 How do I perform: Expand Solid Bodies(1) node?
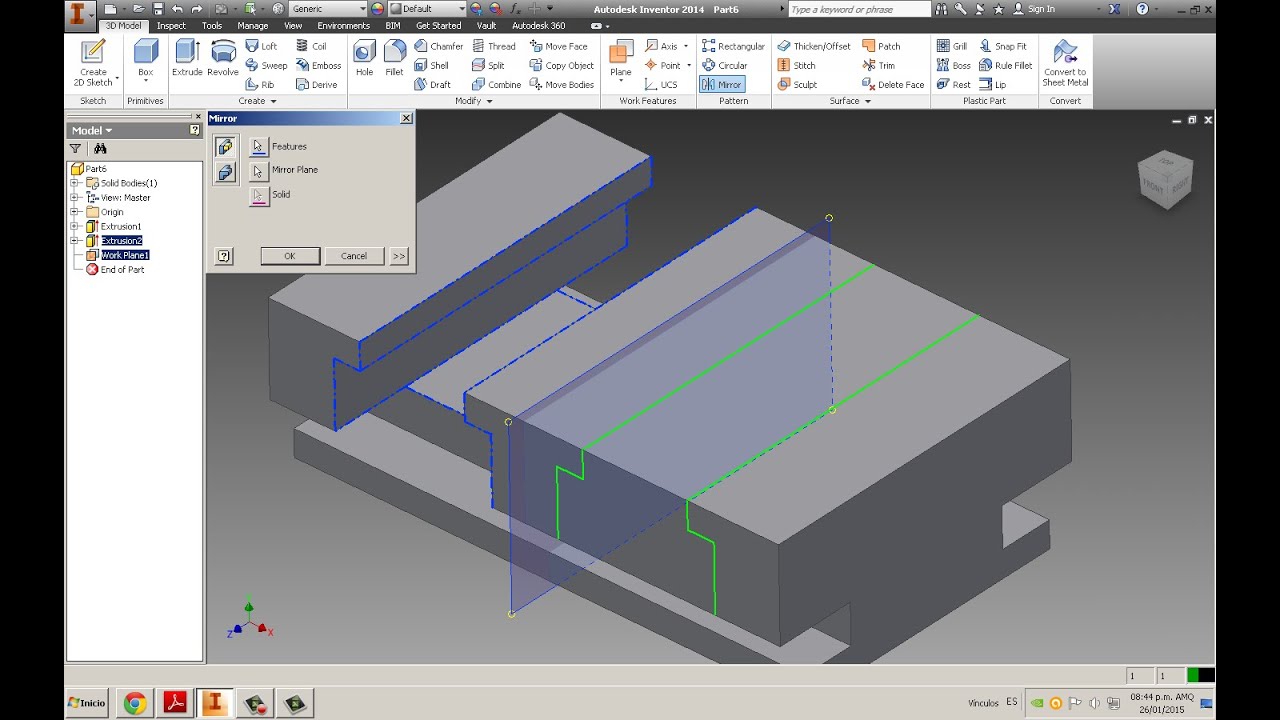pos(74,183)
